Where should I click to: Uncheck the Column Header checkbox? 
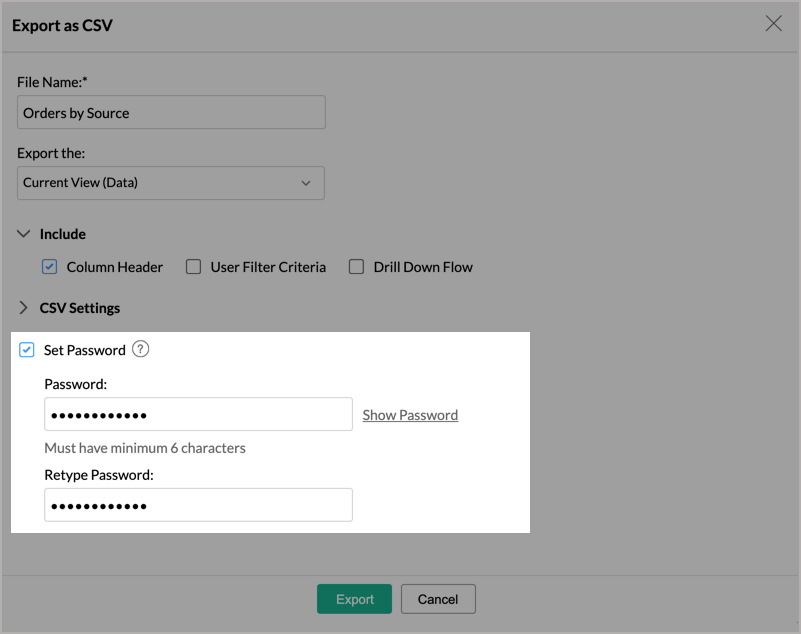click(50, 267)
